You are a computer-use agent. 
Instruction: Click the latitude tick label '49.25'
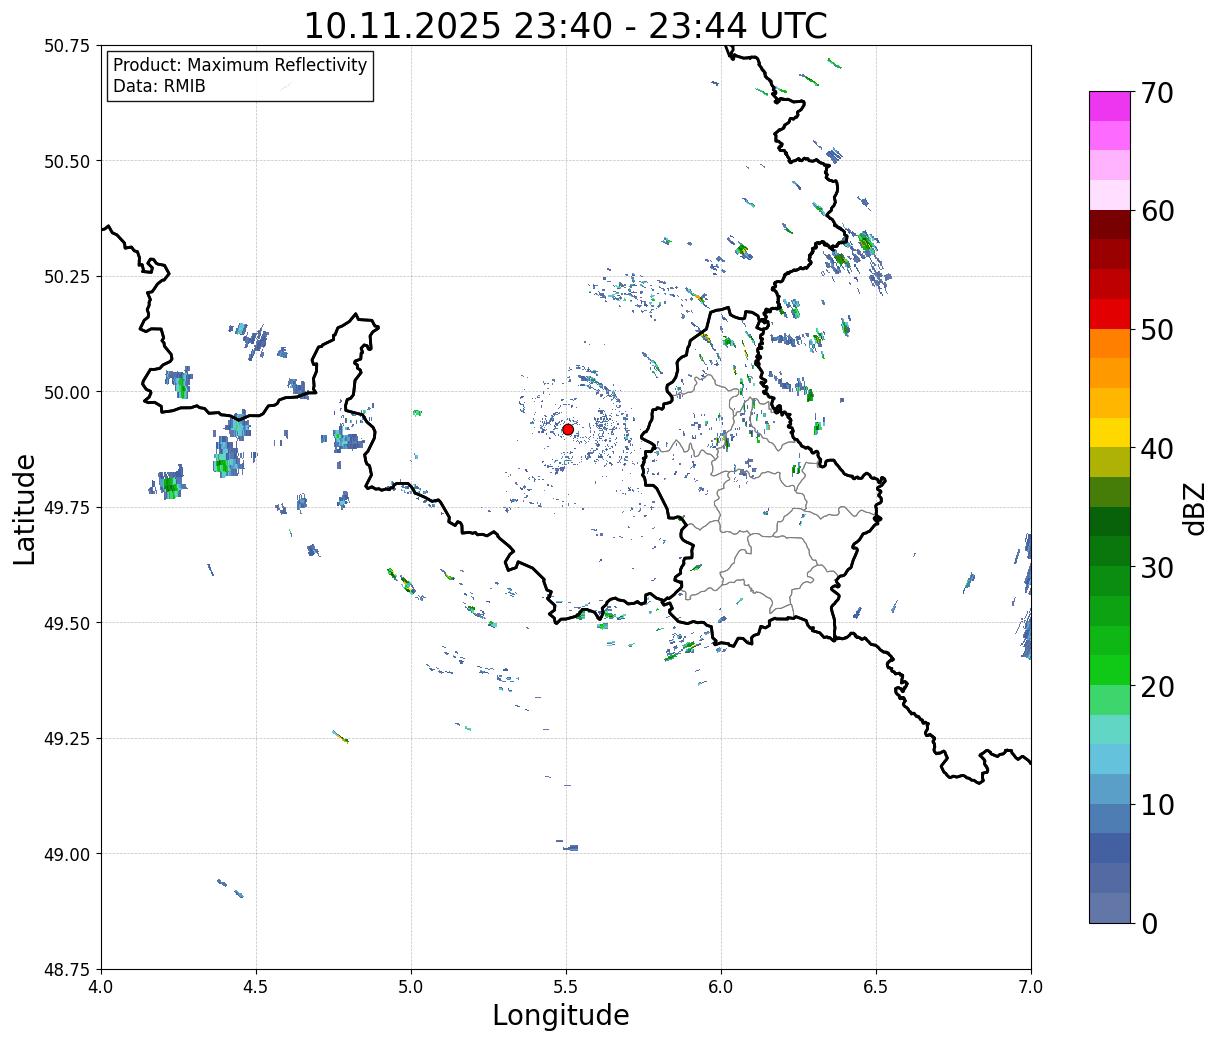point(68,739)
